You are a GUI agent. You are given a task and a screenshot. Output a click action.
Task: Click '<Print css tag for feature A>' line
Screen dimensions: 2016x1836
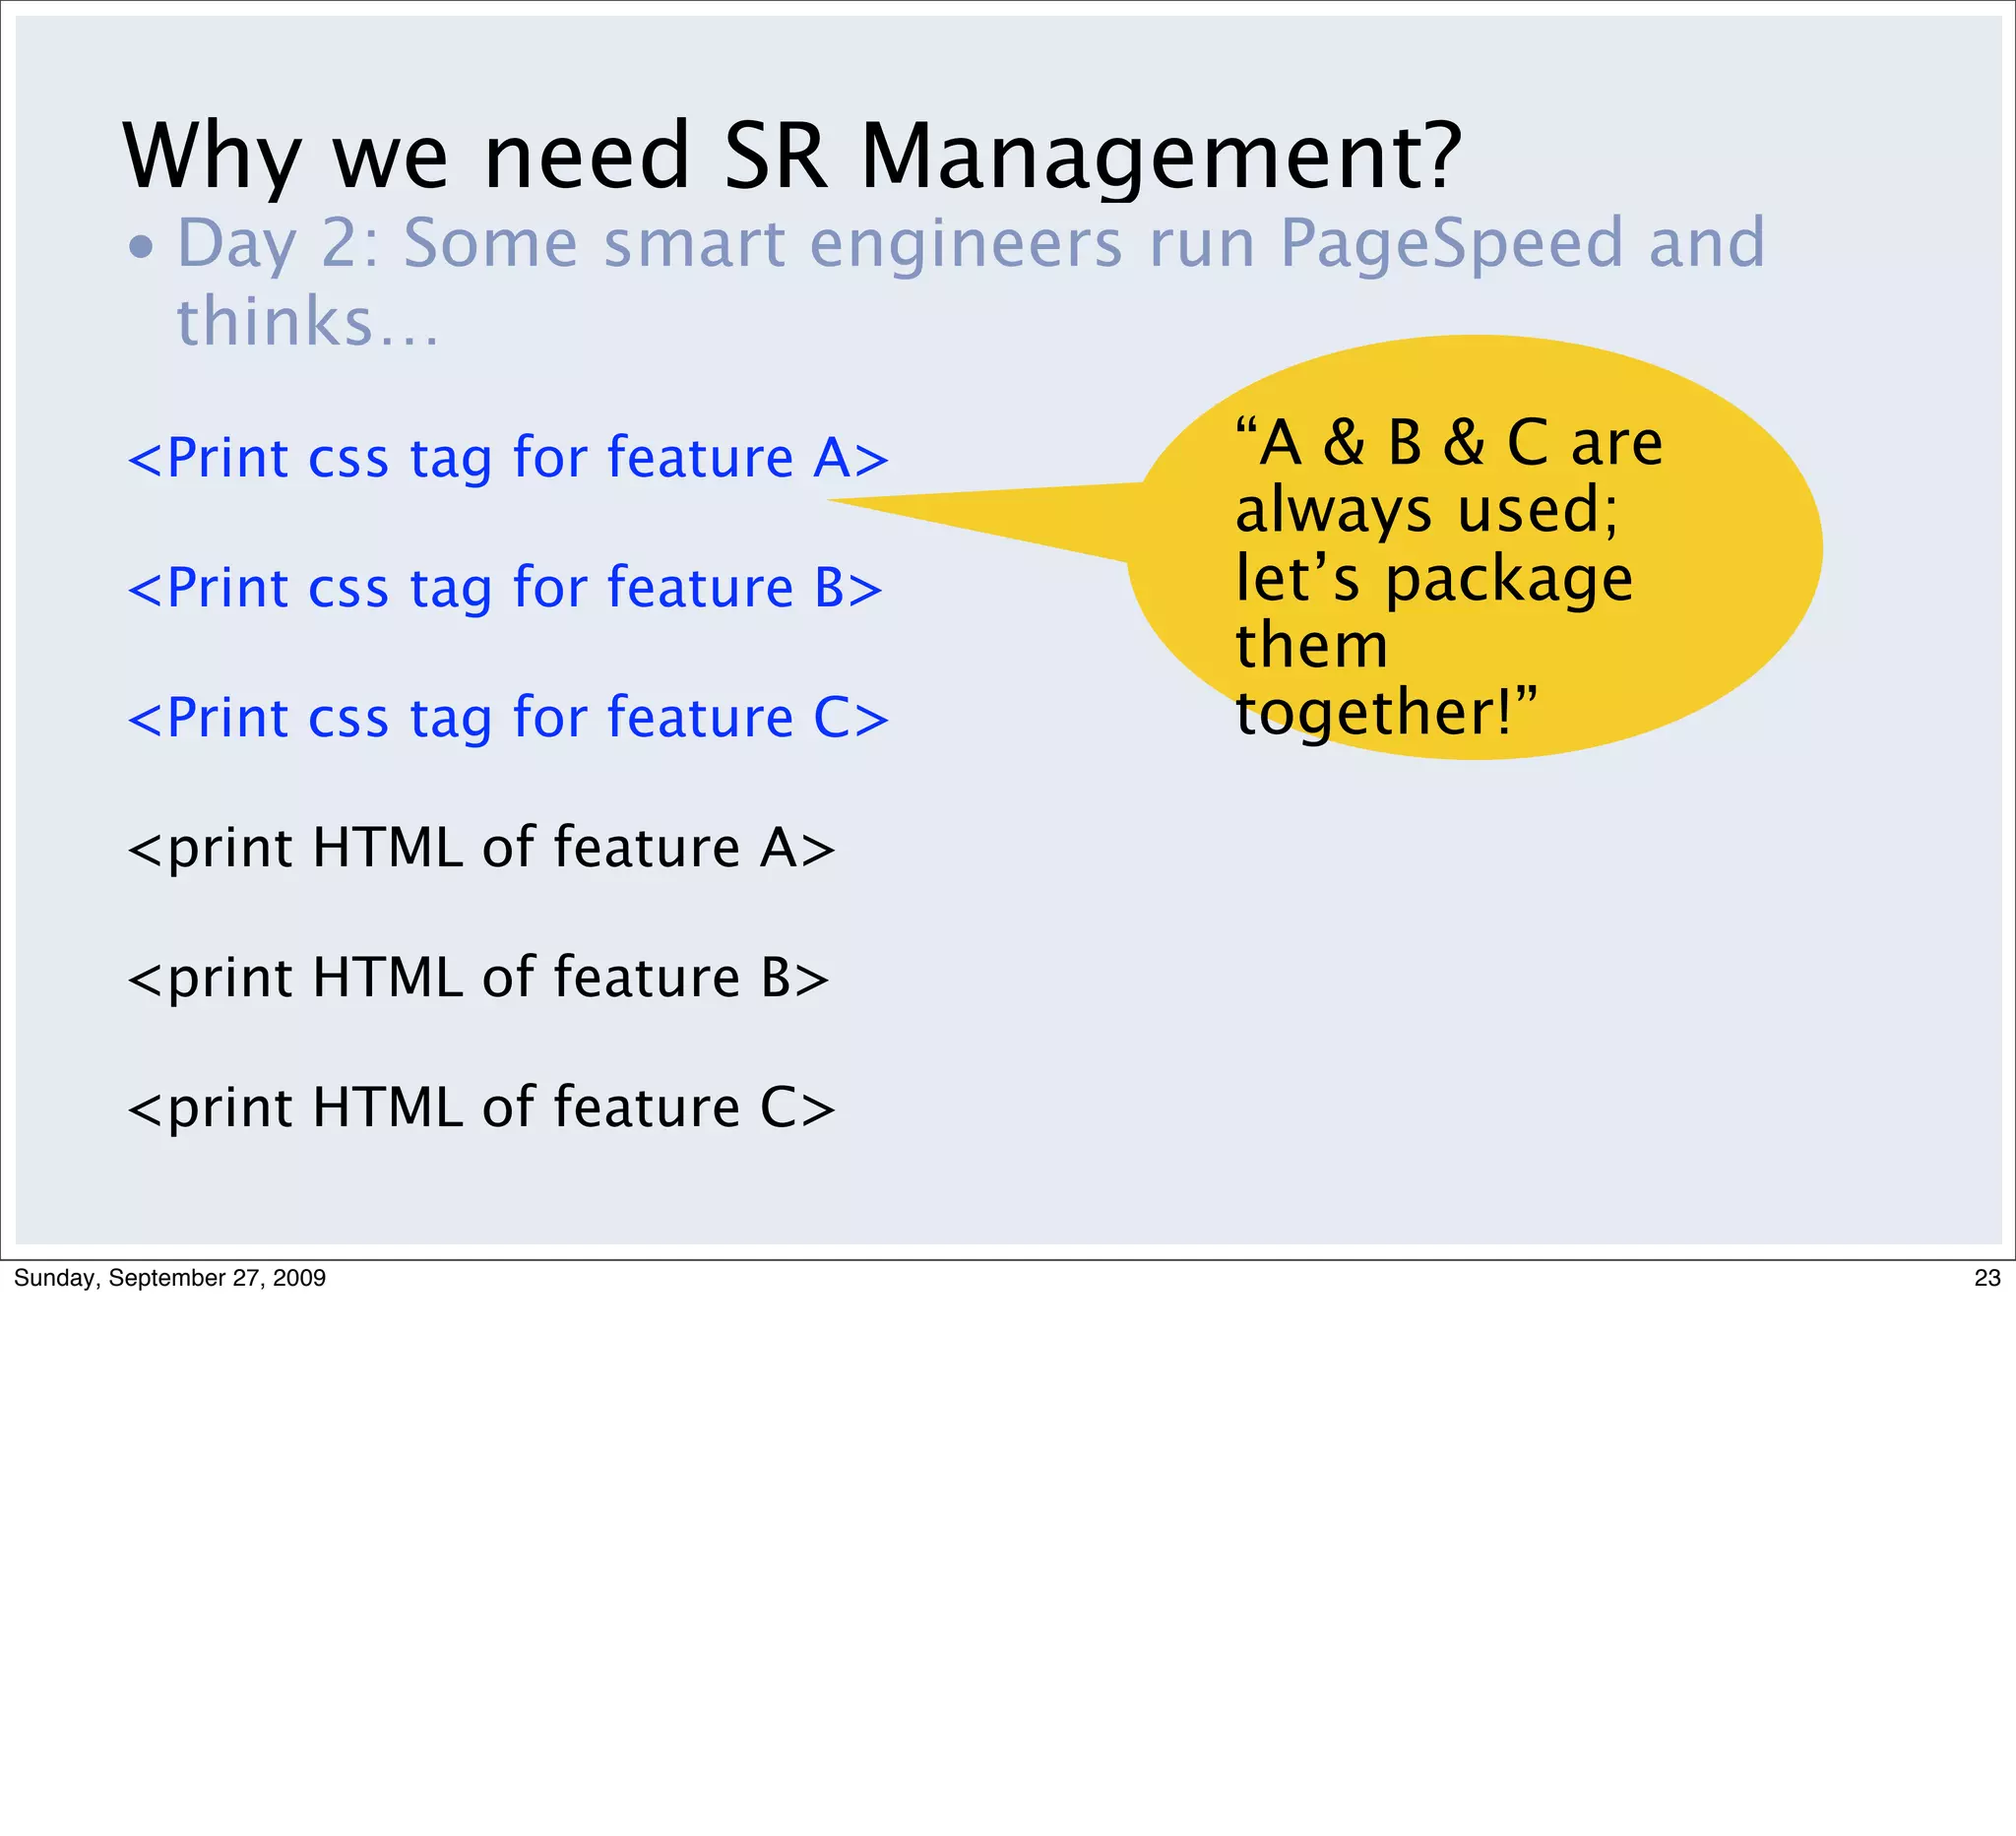tap(508, 459)
